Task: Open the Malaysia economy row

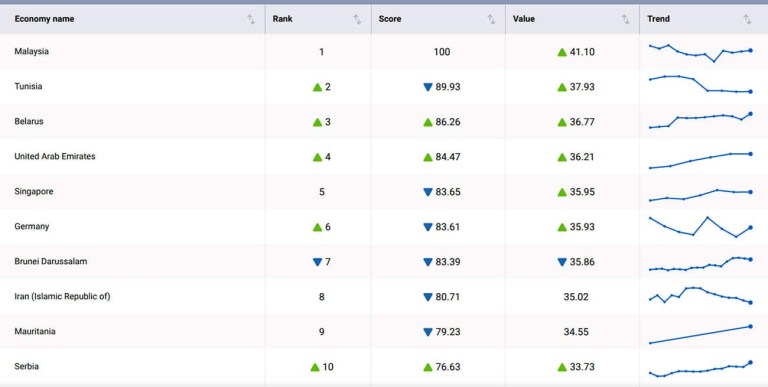Action: click(384, 51)
